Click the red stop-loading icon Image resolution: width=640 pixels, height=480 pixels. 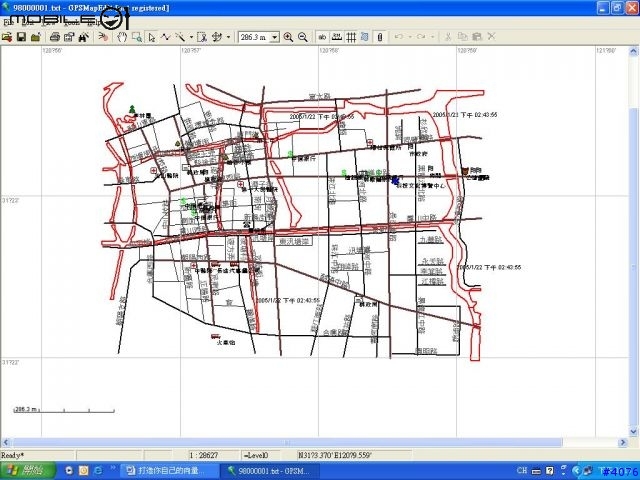[x=103, y=37]
